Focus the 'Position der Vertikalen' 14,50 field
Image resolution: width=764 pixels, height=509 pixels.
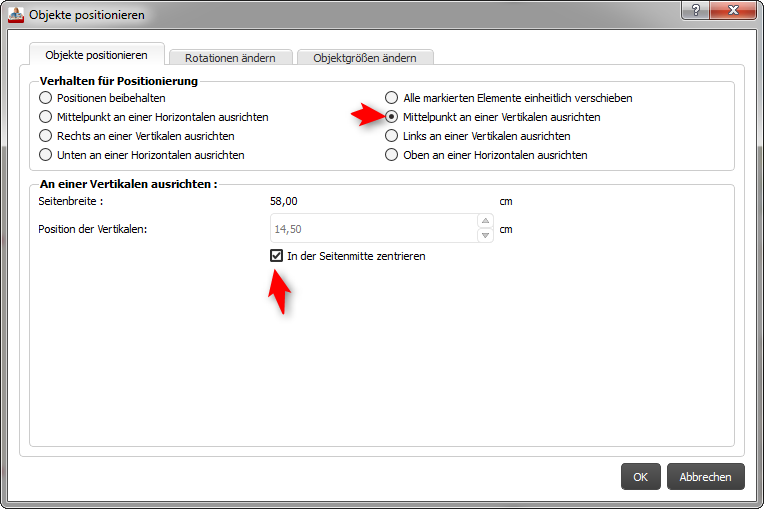pyautogui.click(x=374, y=228)
